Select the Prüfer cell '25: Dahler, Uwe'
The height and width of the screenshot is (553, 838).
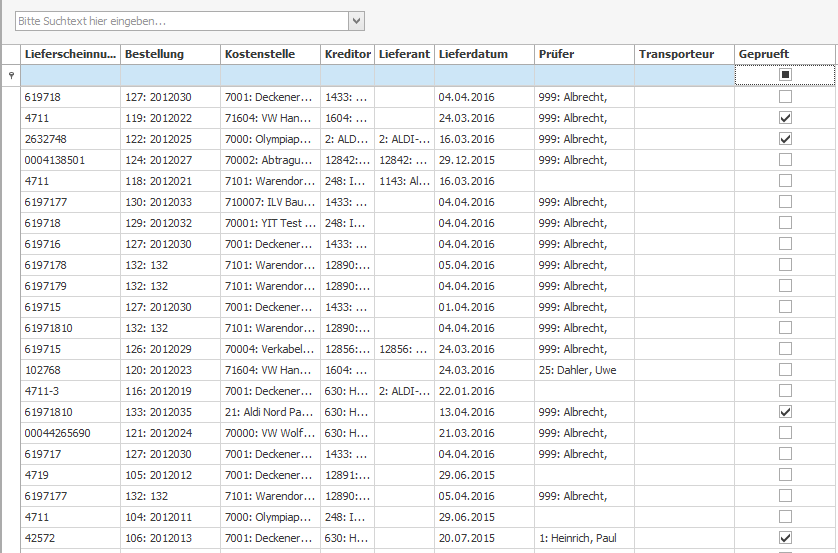pos(580,370)
